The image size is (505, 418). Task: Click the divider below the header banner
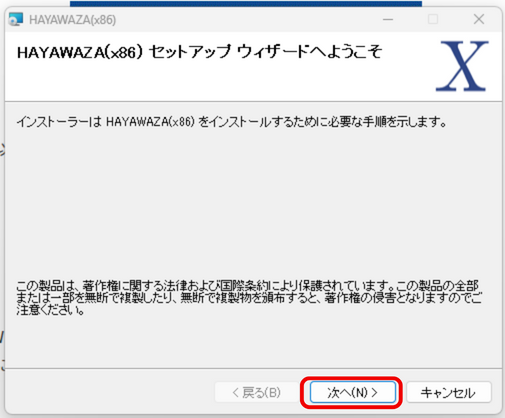pyautogui.click(x=253, y=101)
